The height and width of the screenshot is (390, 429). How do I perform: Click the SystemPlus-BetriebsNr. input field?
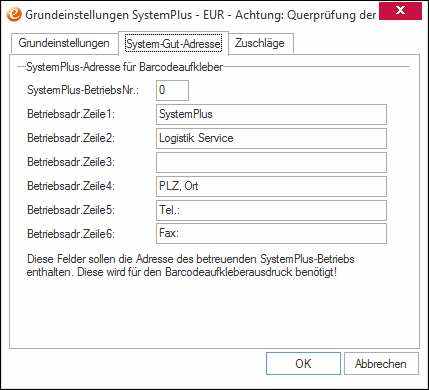172,90
